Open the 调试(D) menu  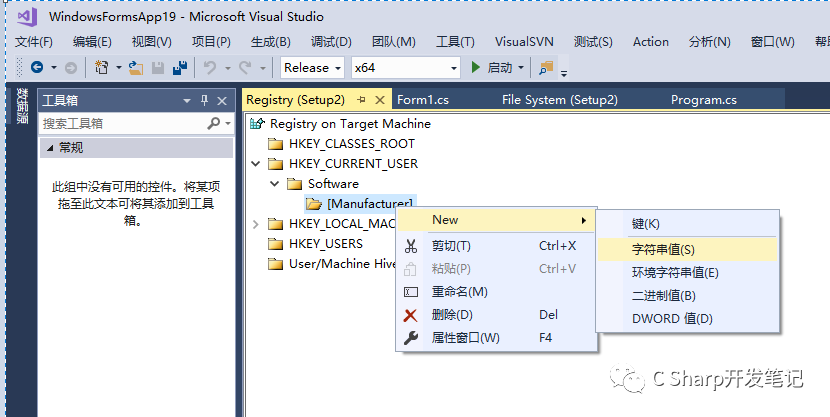click(x=331, y=42)
